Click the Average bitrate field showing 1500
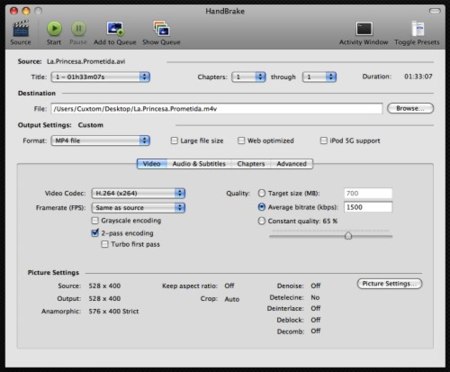This screenshot has width=450, height=372. [368, 207]
